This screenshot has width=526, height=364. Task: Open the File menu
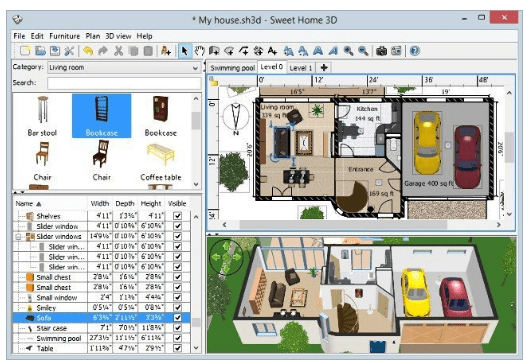[x=19, y=36]
